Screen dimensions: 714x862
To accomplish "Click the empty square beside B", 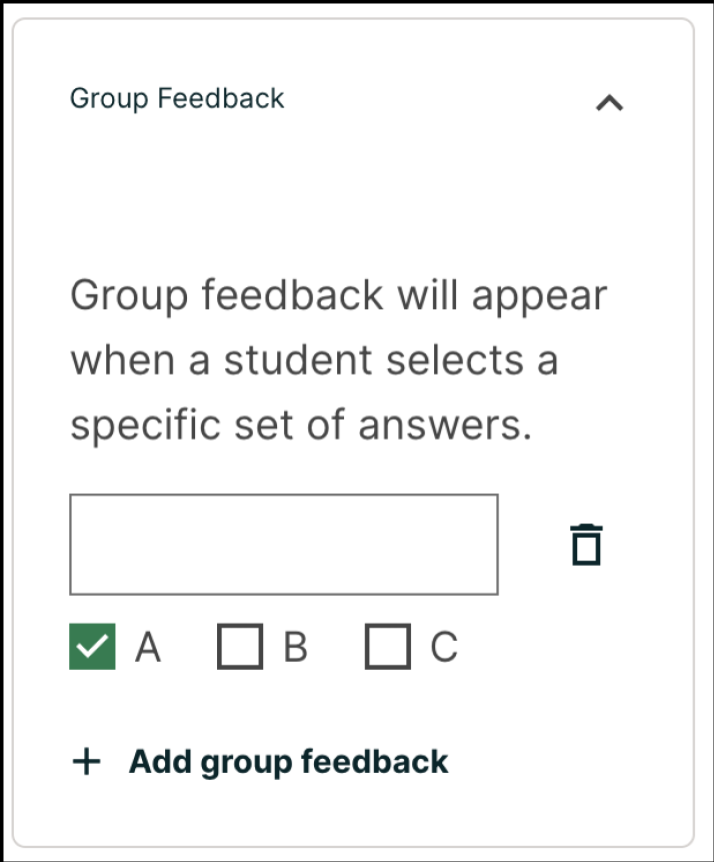I will (x=240, y=647).
